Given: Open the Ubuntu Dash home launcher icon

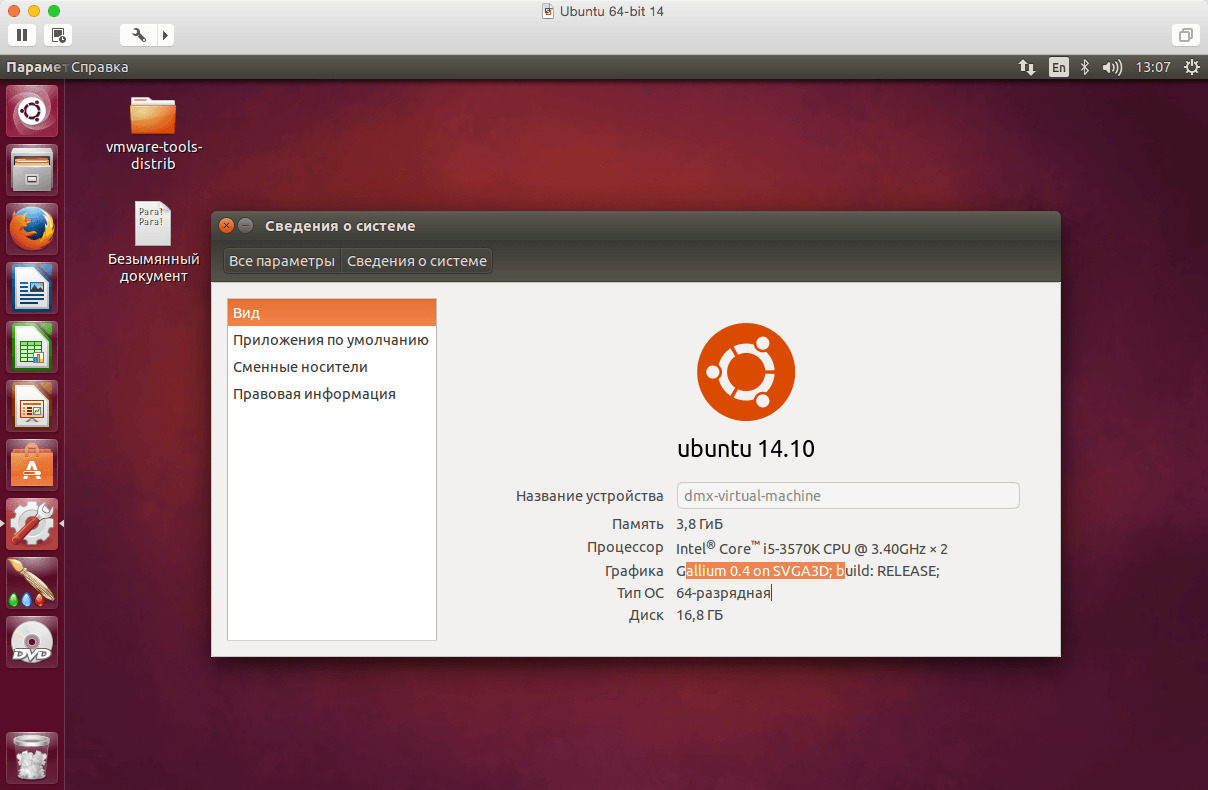Looking at the screenshot, I should click(x=33, y=111).
